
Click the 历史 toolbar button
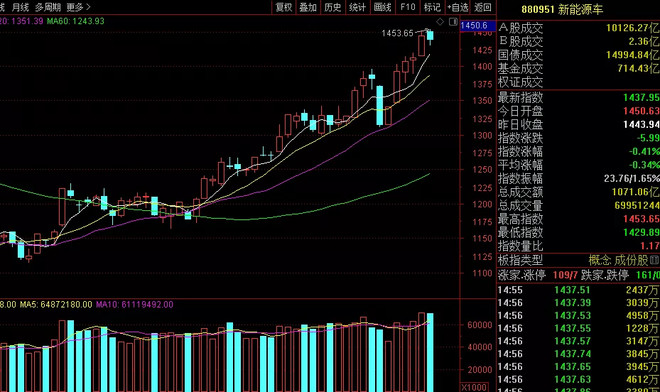pyautogui.click(x=333, y=7)
